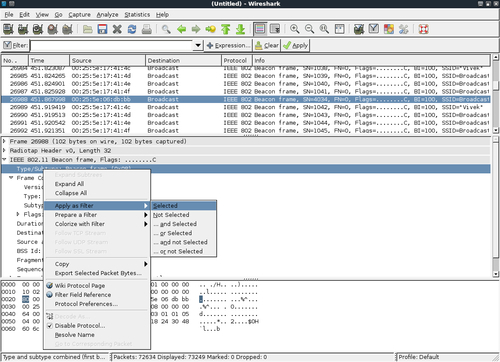500x362 pixels.
Task: Jump to the last packet
Action: tap(240, 29)
